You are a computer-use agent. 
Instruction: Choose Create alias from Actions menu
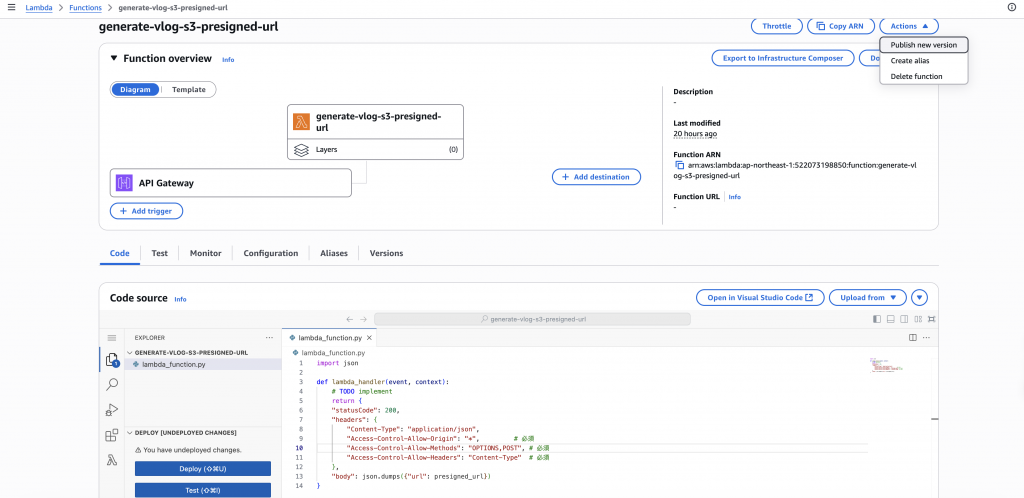click(x=923, y=61)
